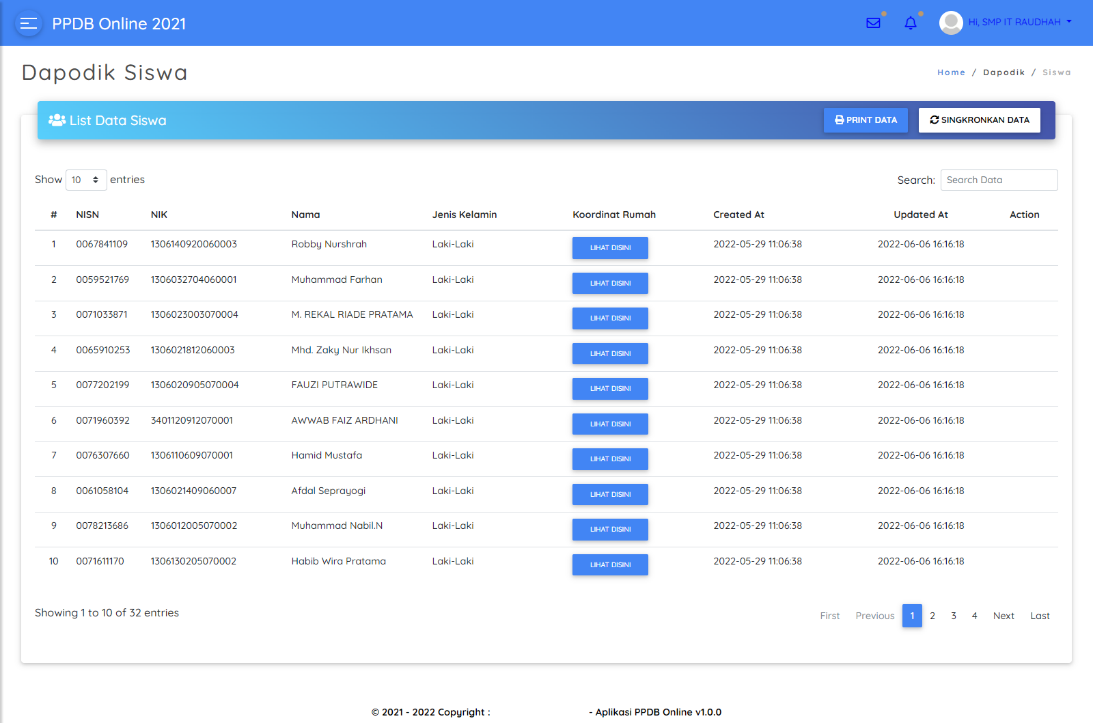
Task: Click the Singkronkan Data button
Action: pyautogui.click(x=979, y=120)
